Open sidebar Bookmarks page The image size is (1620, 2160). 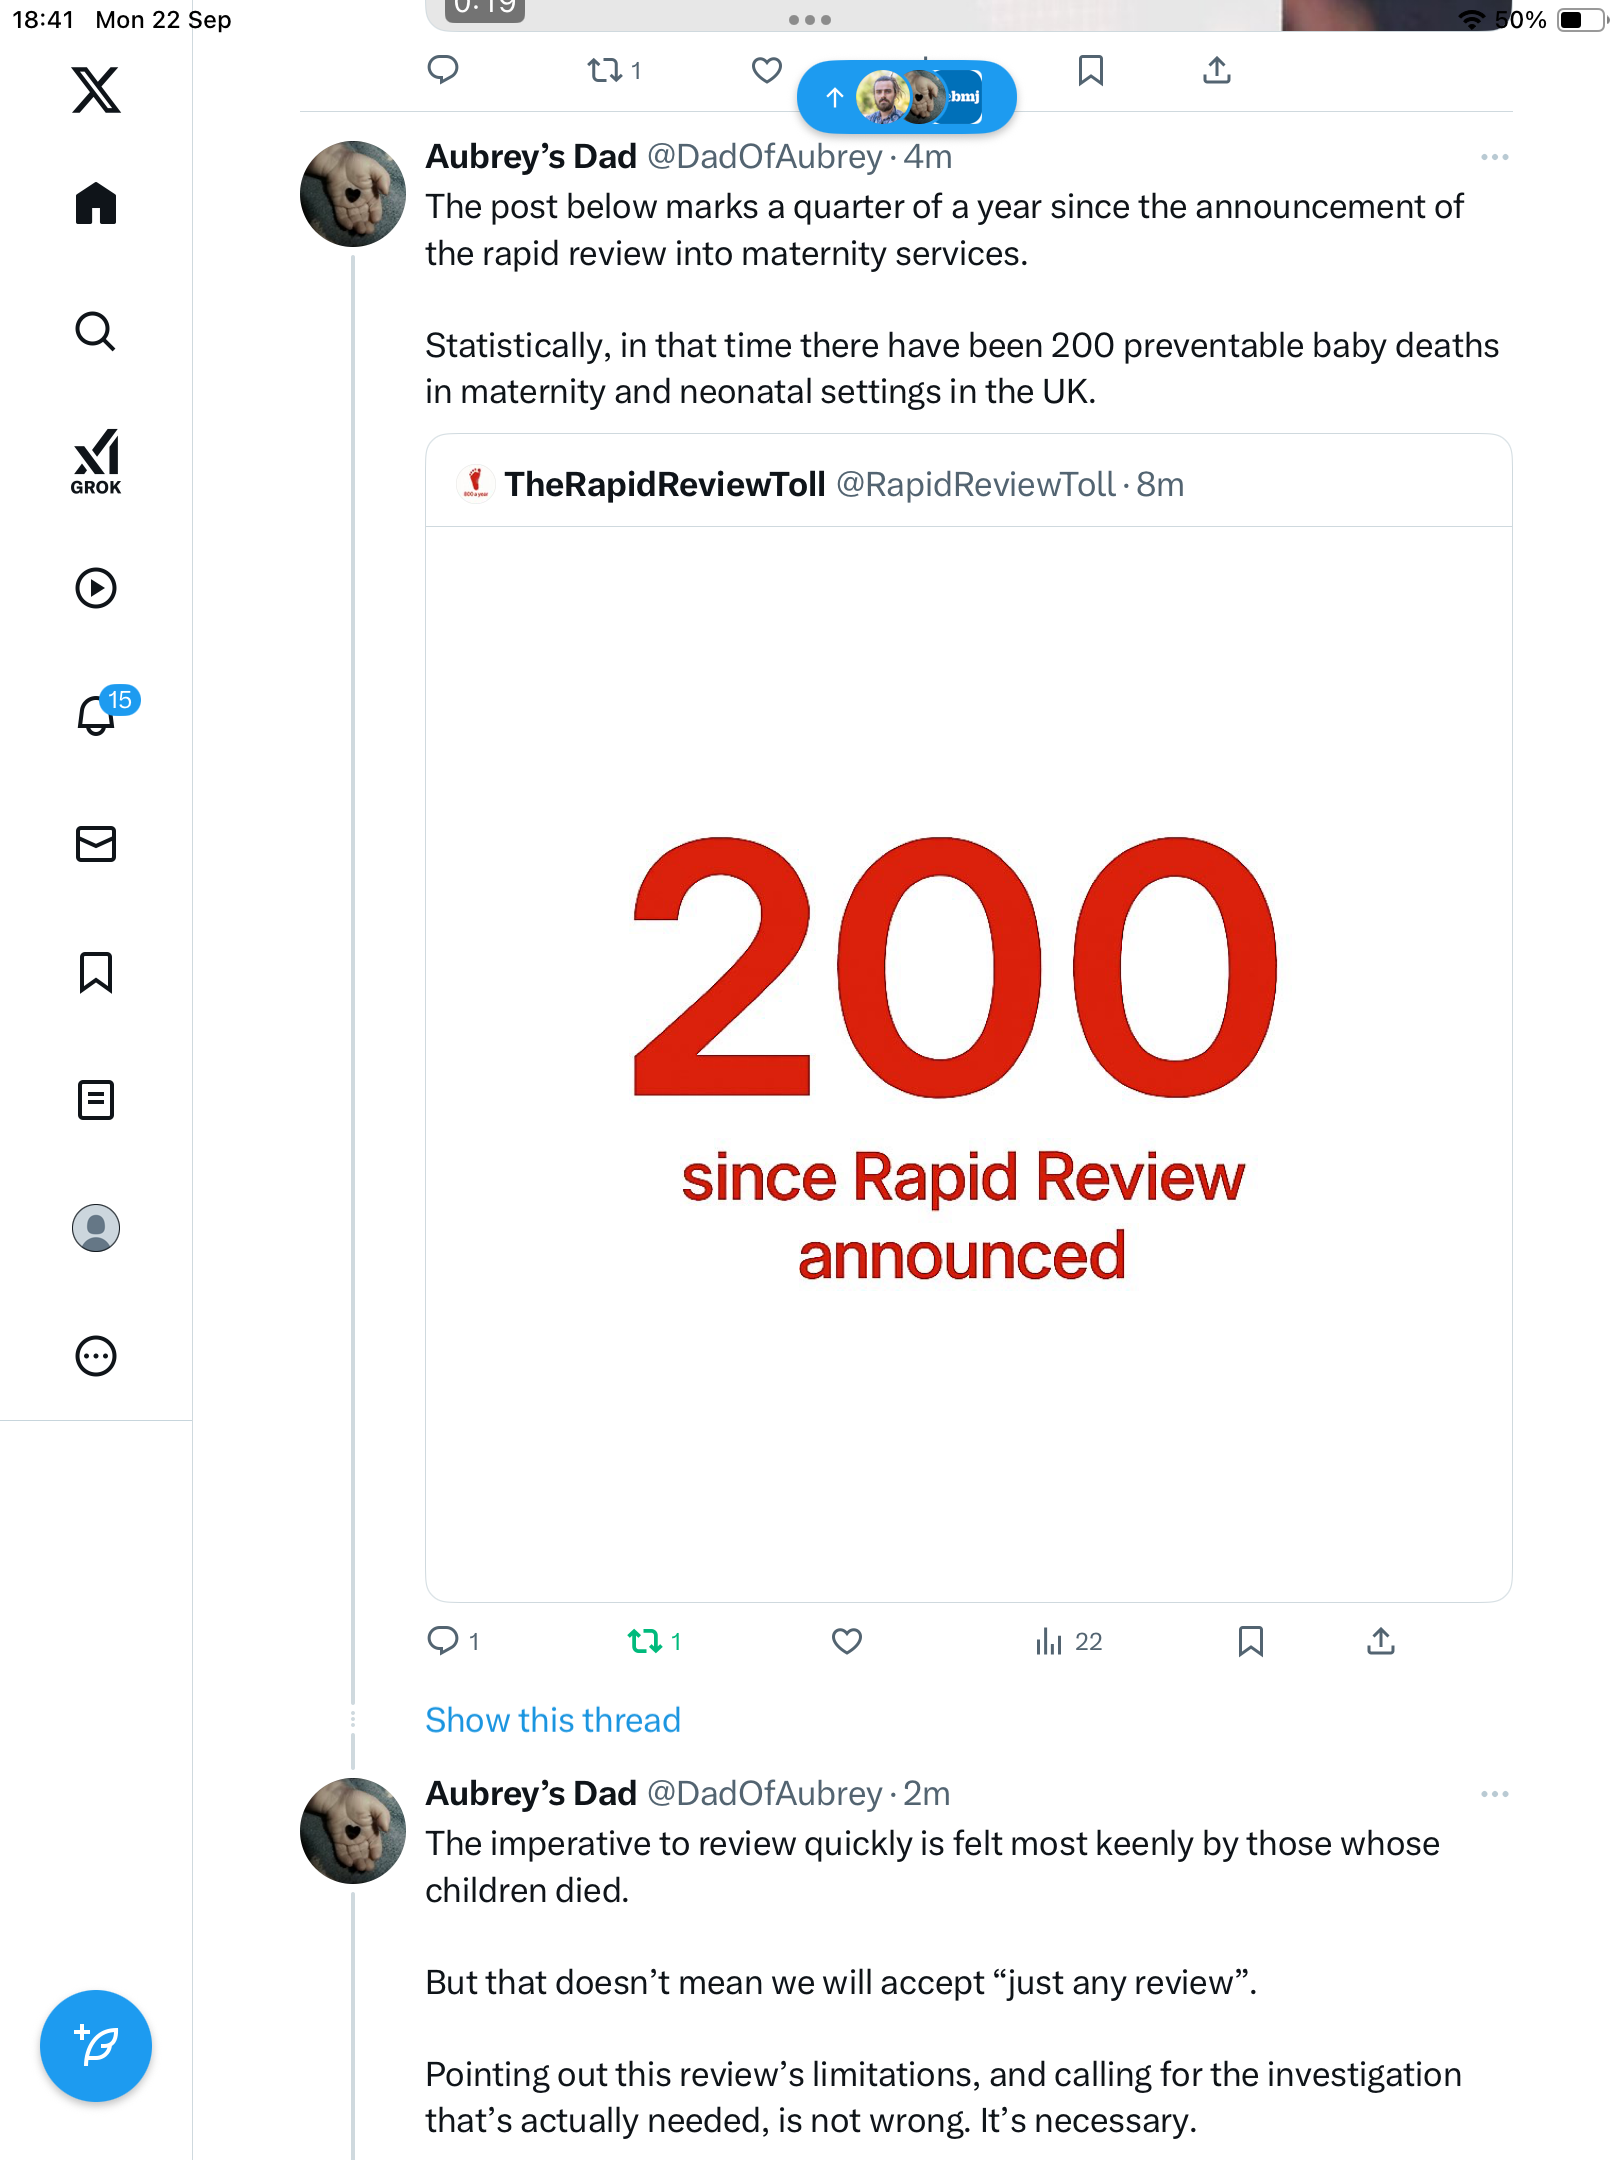pos(96,972)
